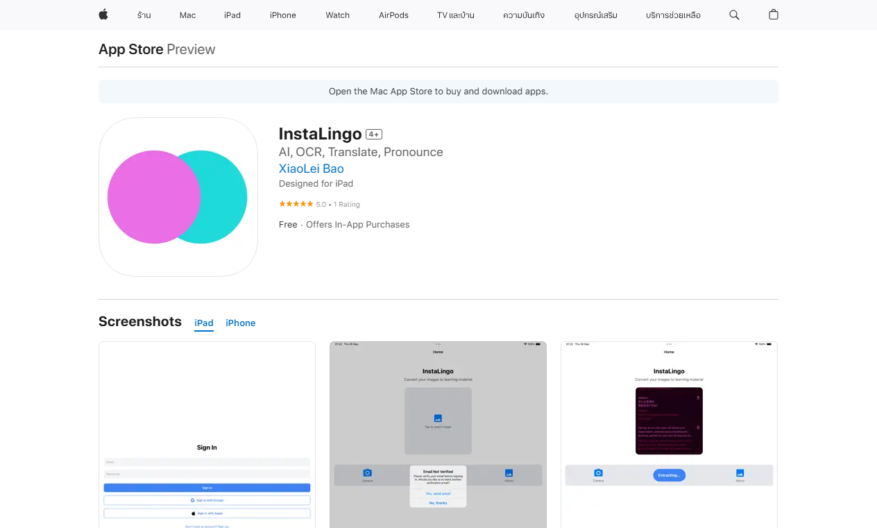The image size is (877, 528).
Task: Click the 'Designed for iPad' text
Action: (316, 183)
